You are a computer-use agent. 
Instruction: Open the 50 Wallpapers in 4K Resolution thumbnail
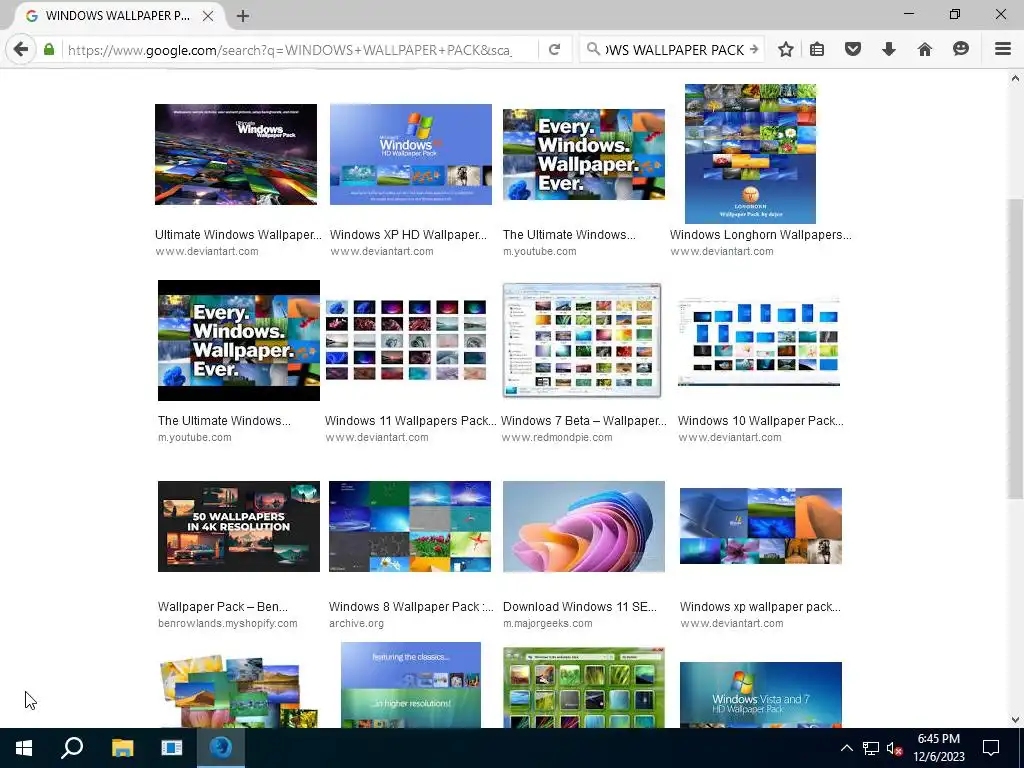pyautogui.click(x=239, y=526)
